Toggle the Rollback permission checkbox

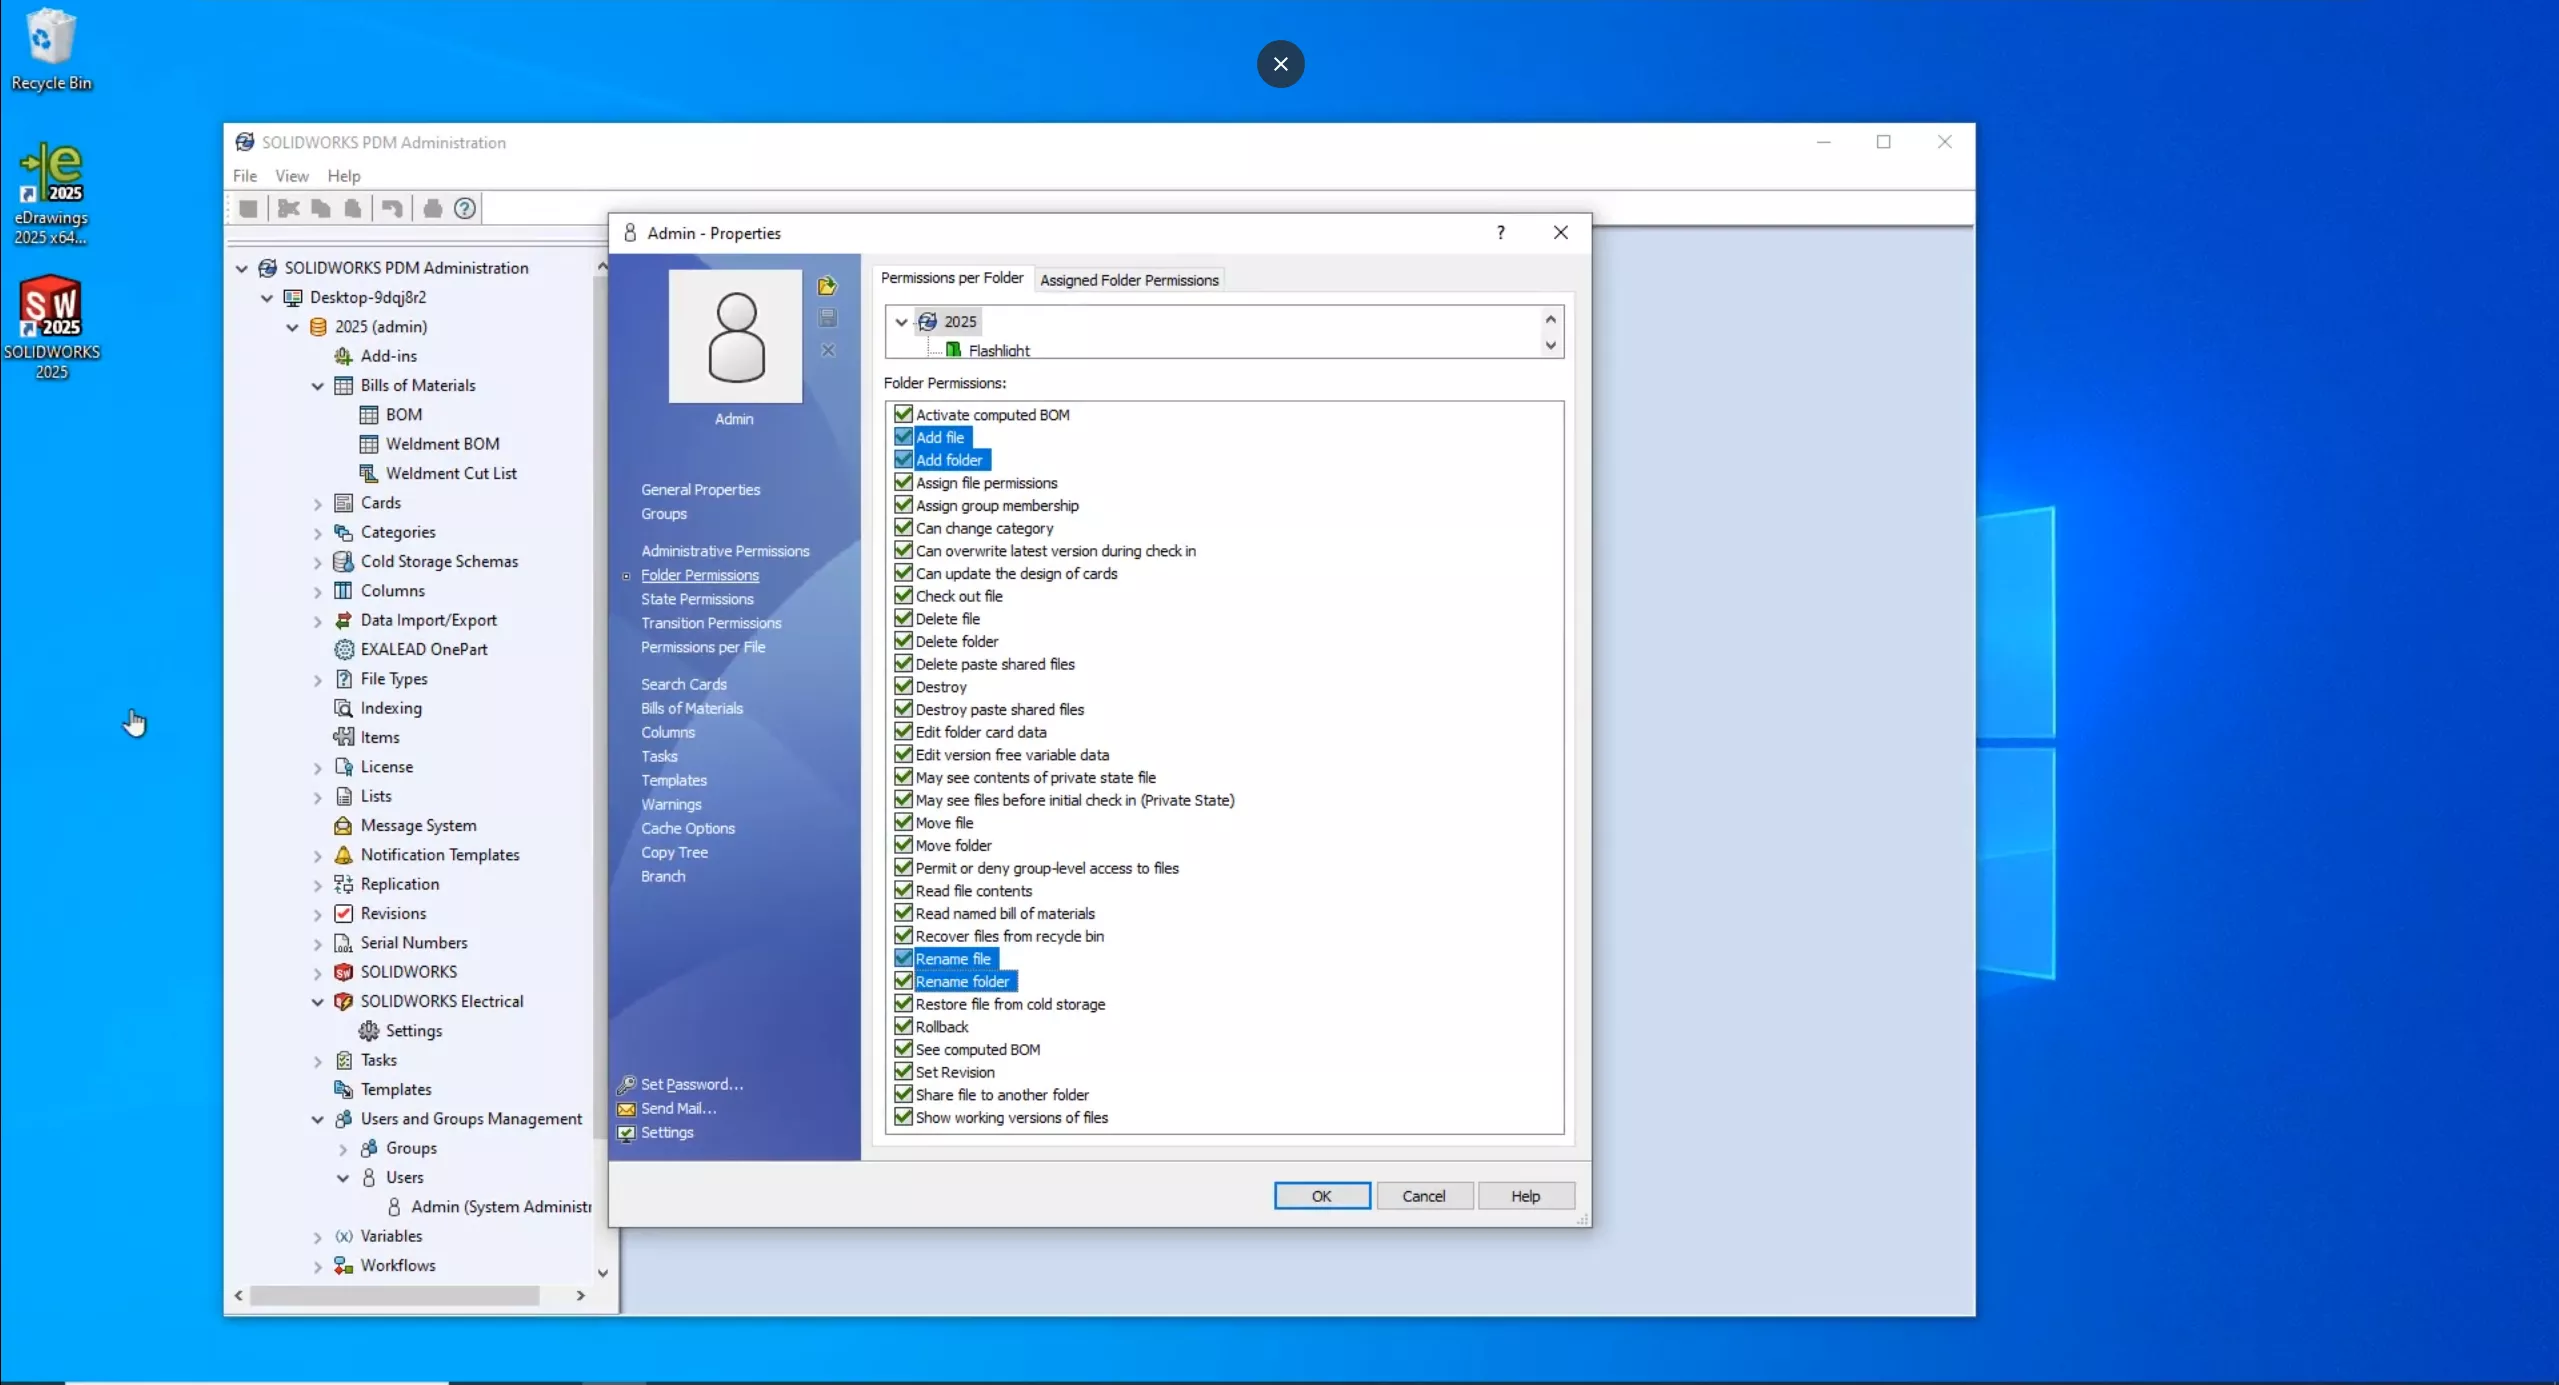903,1026
